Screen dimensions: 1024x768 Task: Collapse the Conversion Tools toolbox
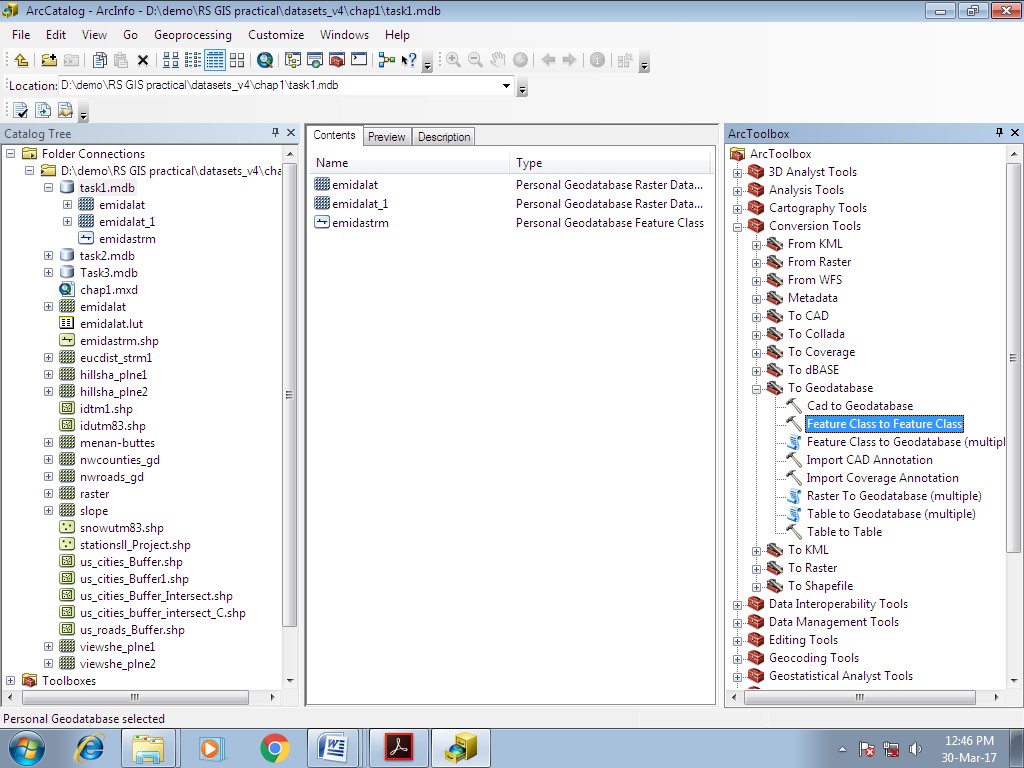737,227
